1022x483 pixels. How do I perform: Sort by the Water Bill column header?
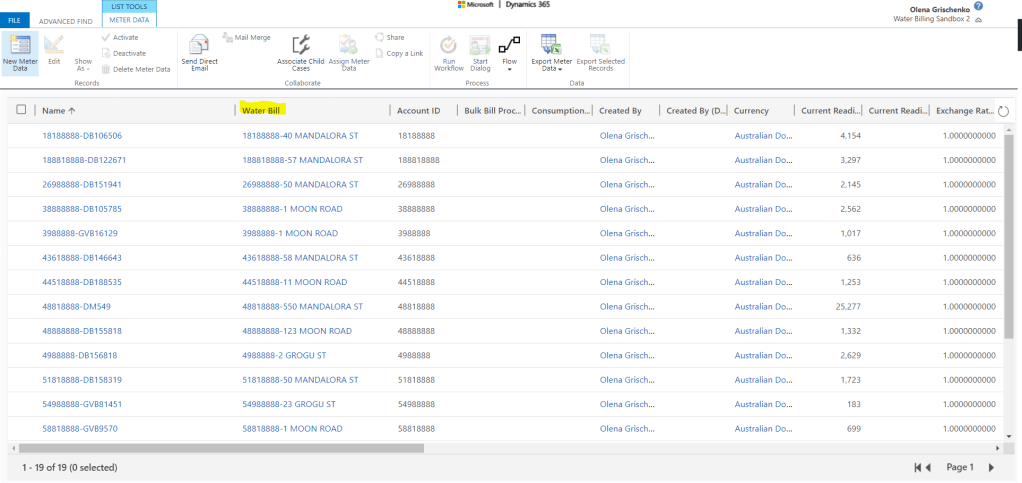pyautogui.click(x=261, y=110)
